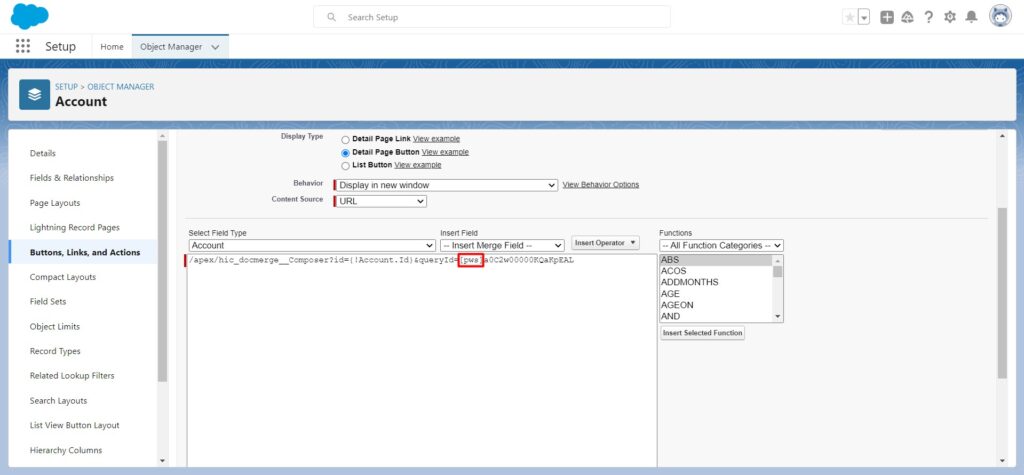This screenshot has height=475, width=1024.
Task: Click the search magnifier icon
Action: click(332, 17)
